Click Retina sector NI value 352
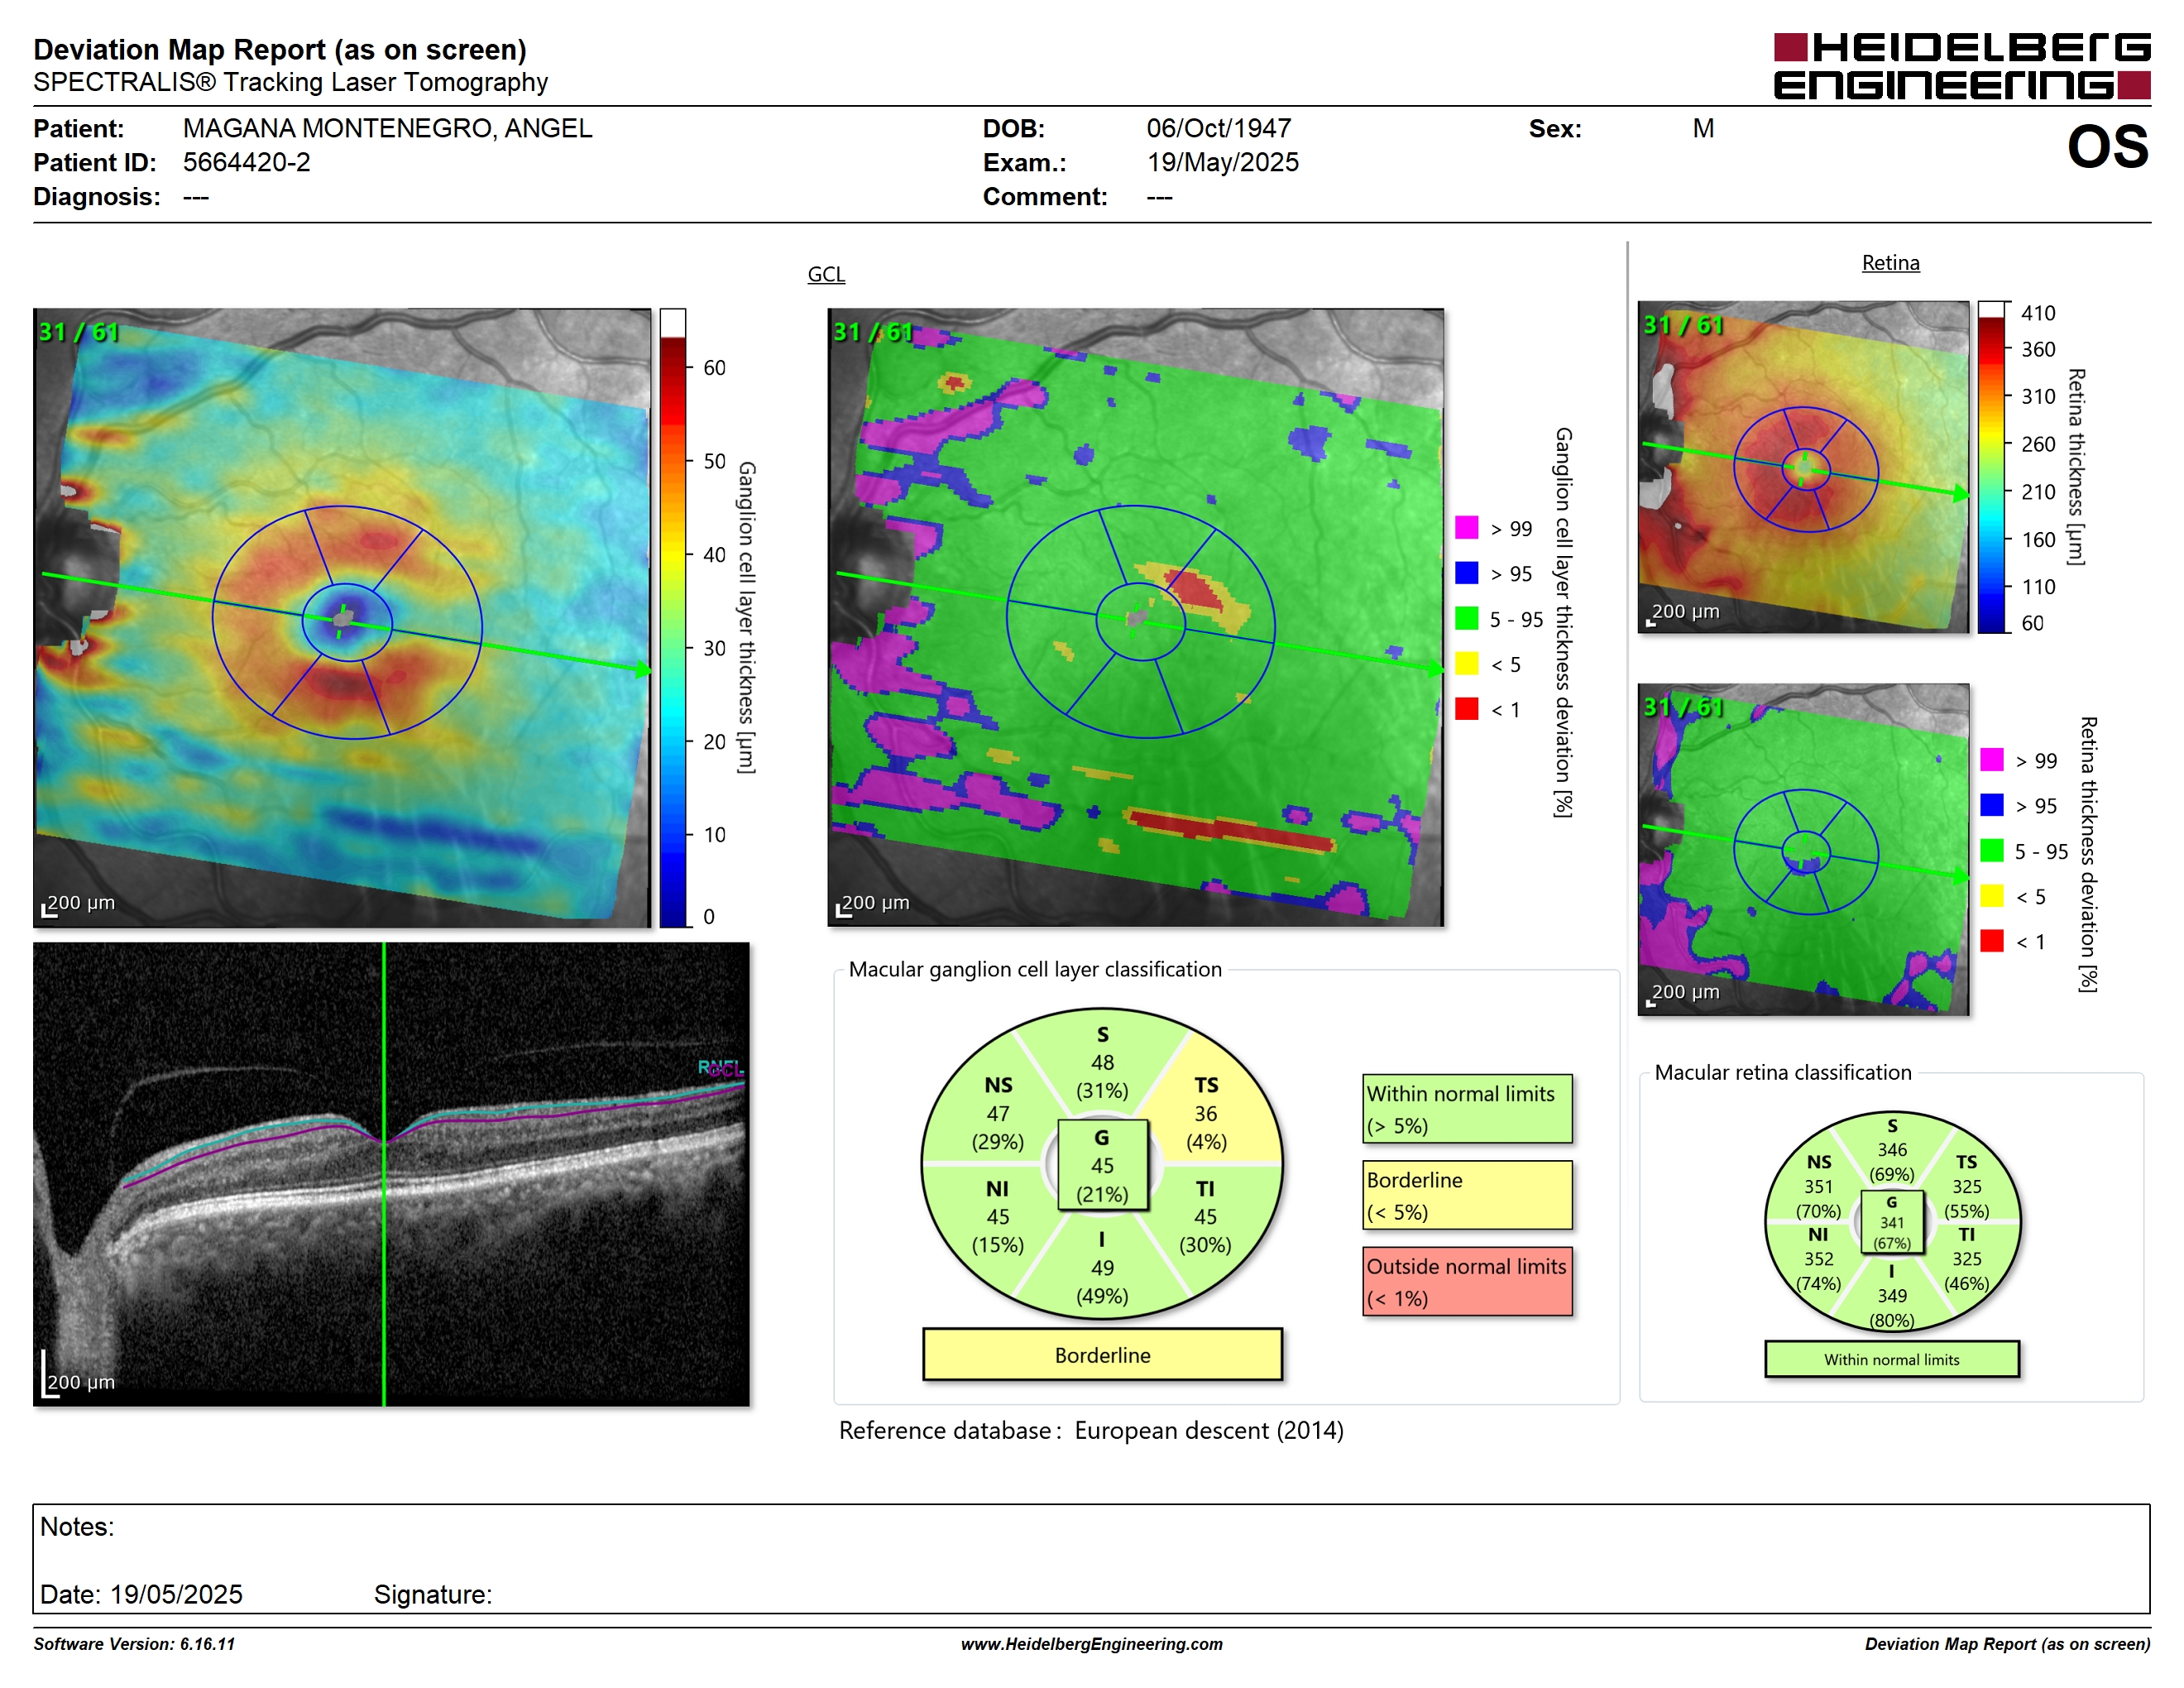Viewport: 2184px width, 1688px height. 1818,1259
